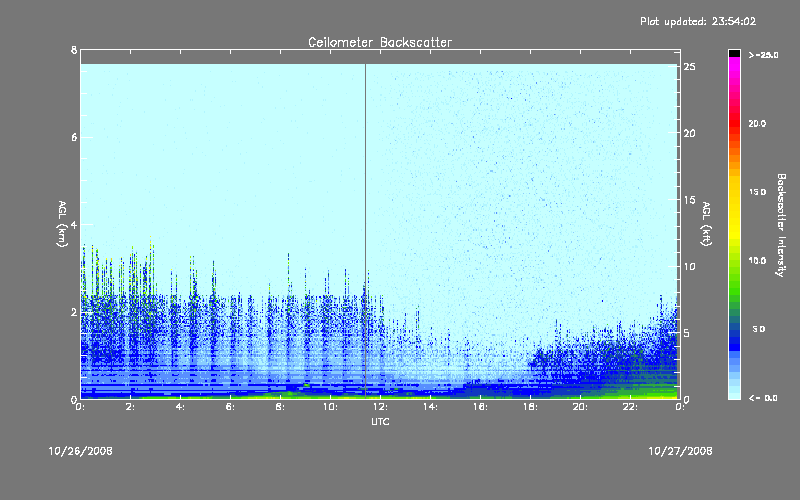Click the left 'AGL (km)' axis label

62,224
